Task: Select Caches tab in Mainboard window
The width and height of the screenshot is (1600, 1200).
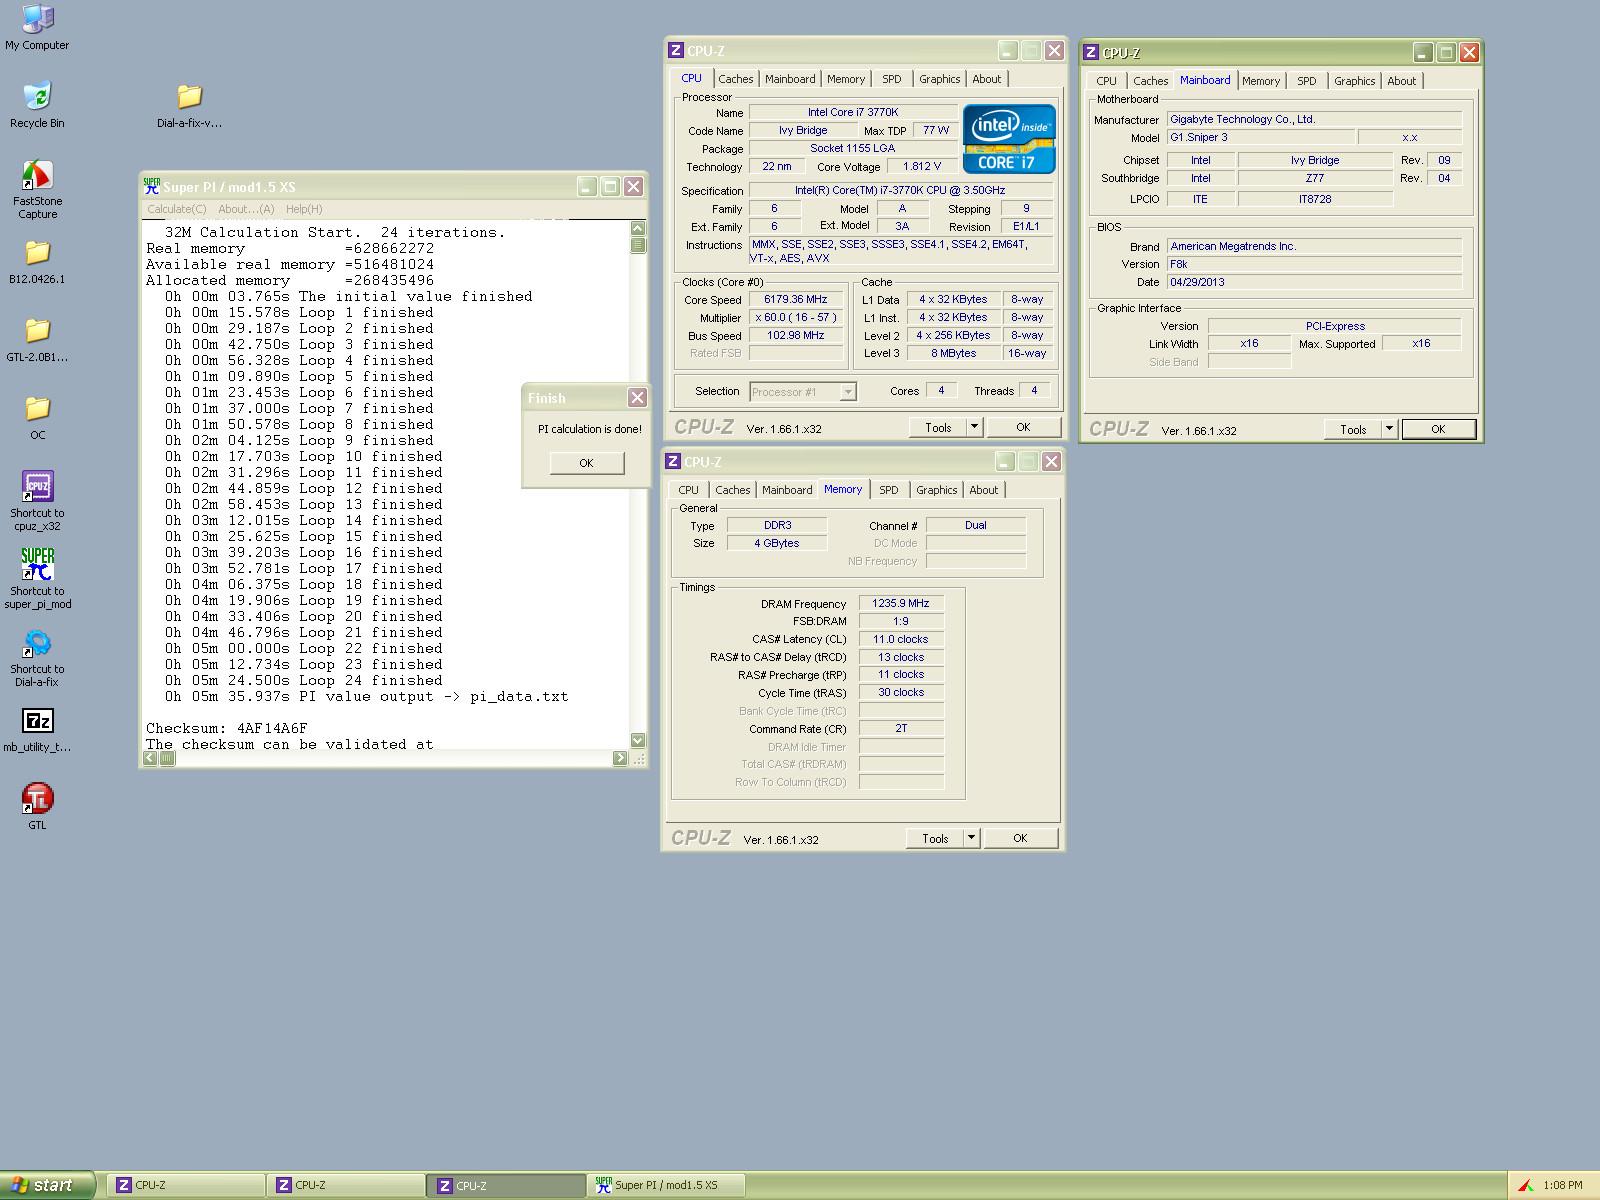Action: (1151, 81)
